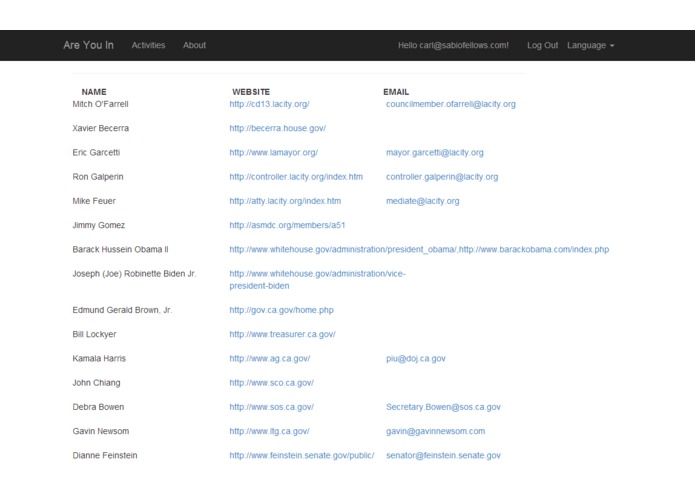695x494 pixels.
Task: Visit http://www.sos.ca.gov/ website
Action: click(271, 407)
